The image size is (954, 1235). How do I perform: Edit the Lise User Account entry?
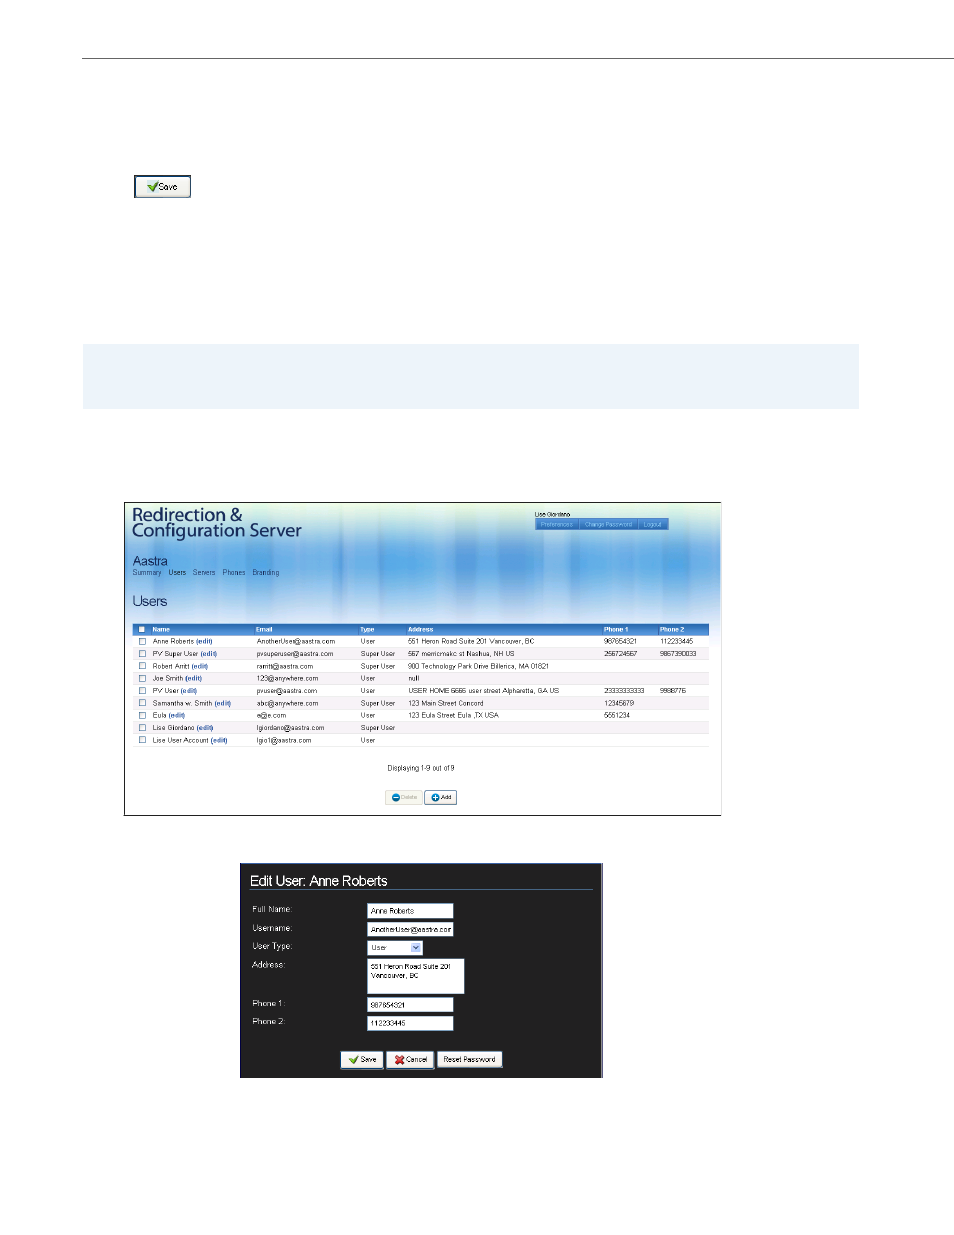pos(219,741)
